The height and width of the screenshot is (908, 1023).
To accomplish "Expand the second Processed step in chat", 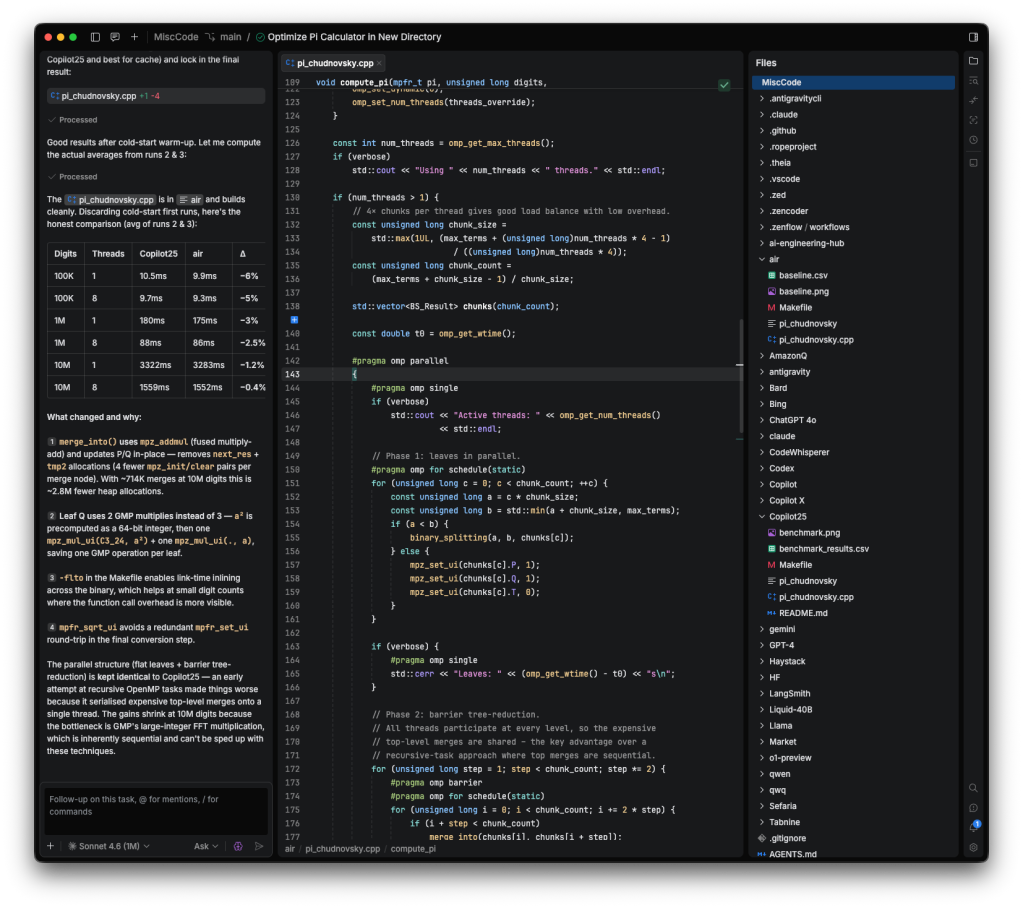I will point(72,177).
